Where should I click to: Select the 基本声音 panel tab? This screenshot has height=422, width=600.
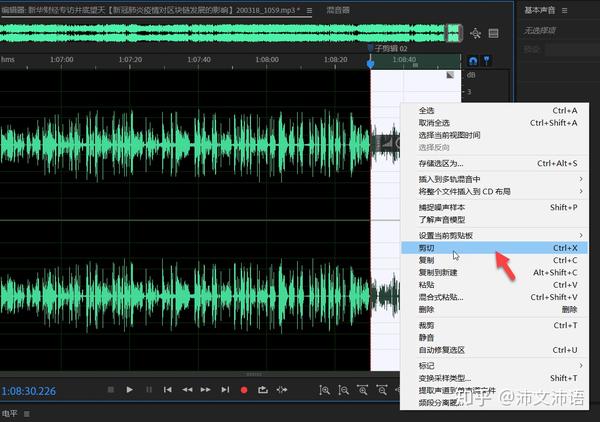pyautogui.click(x=540, y=10)
